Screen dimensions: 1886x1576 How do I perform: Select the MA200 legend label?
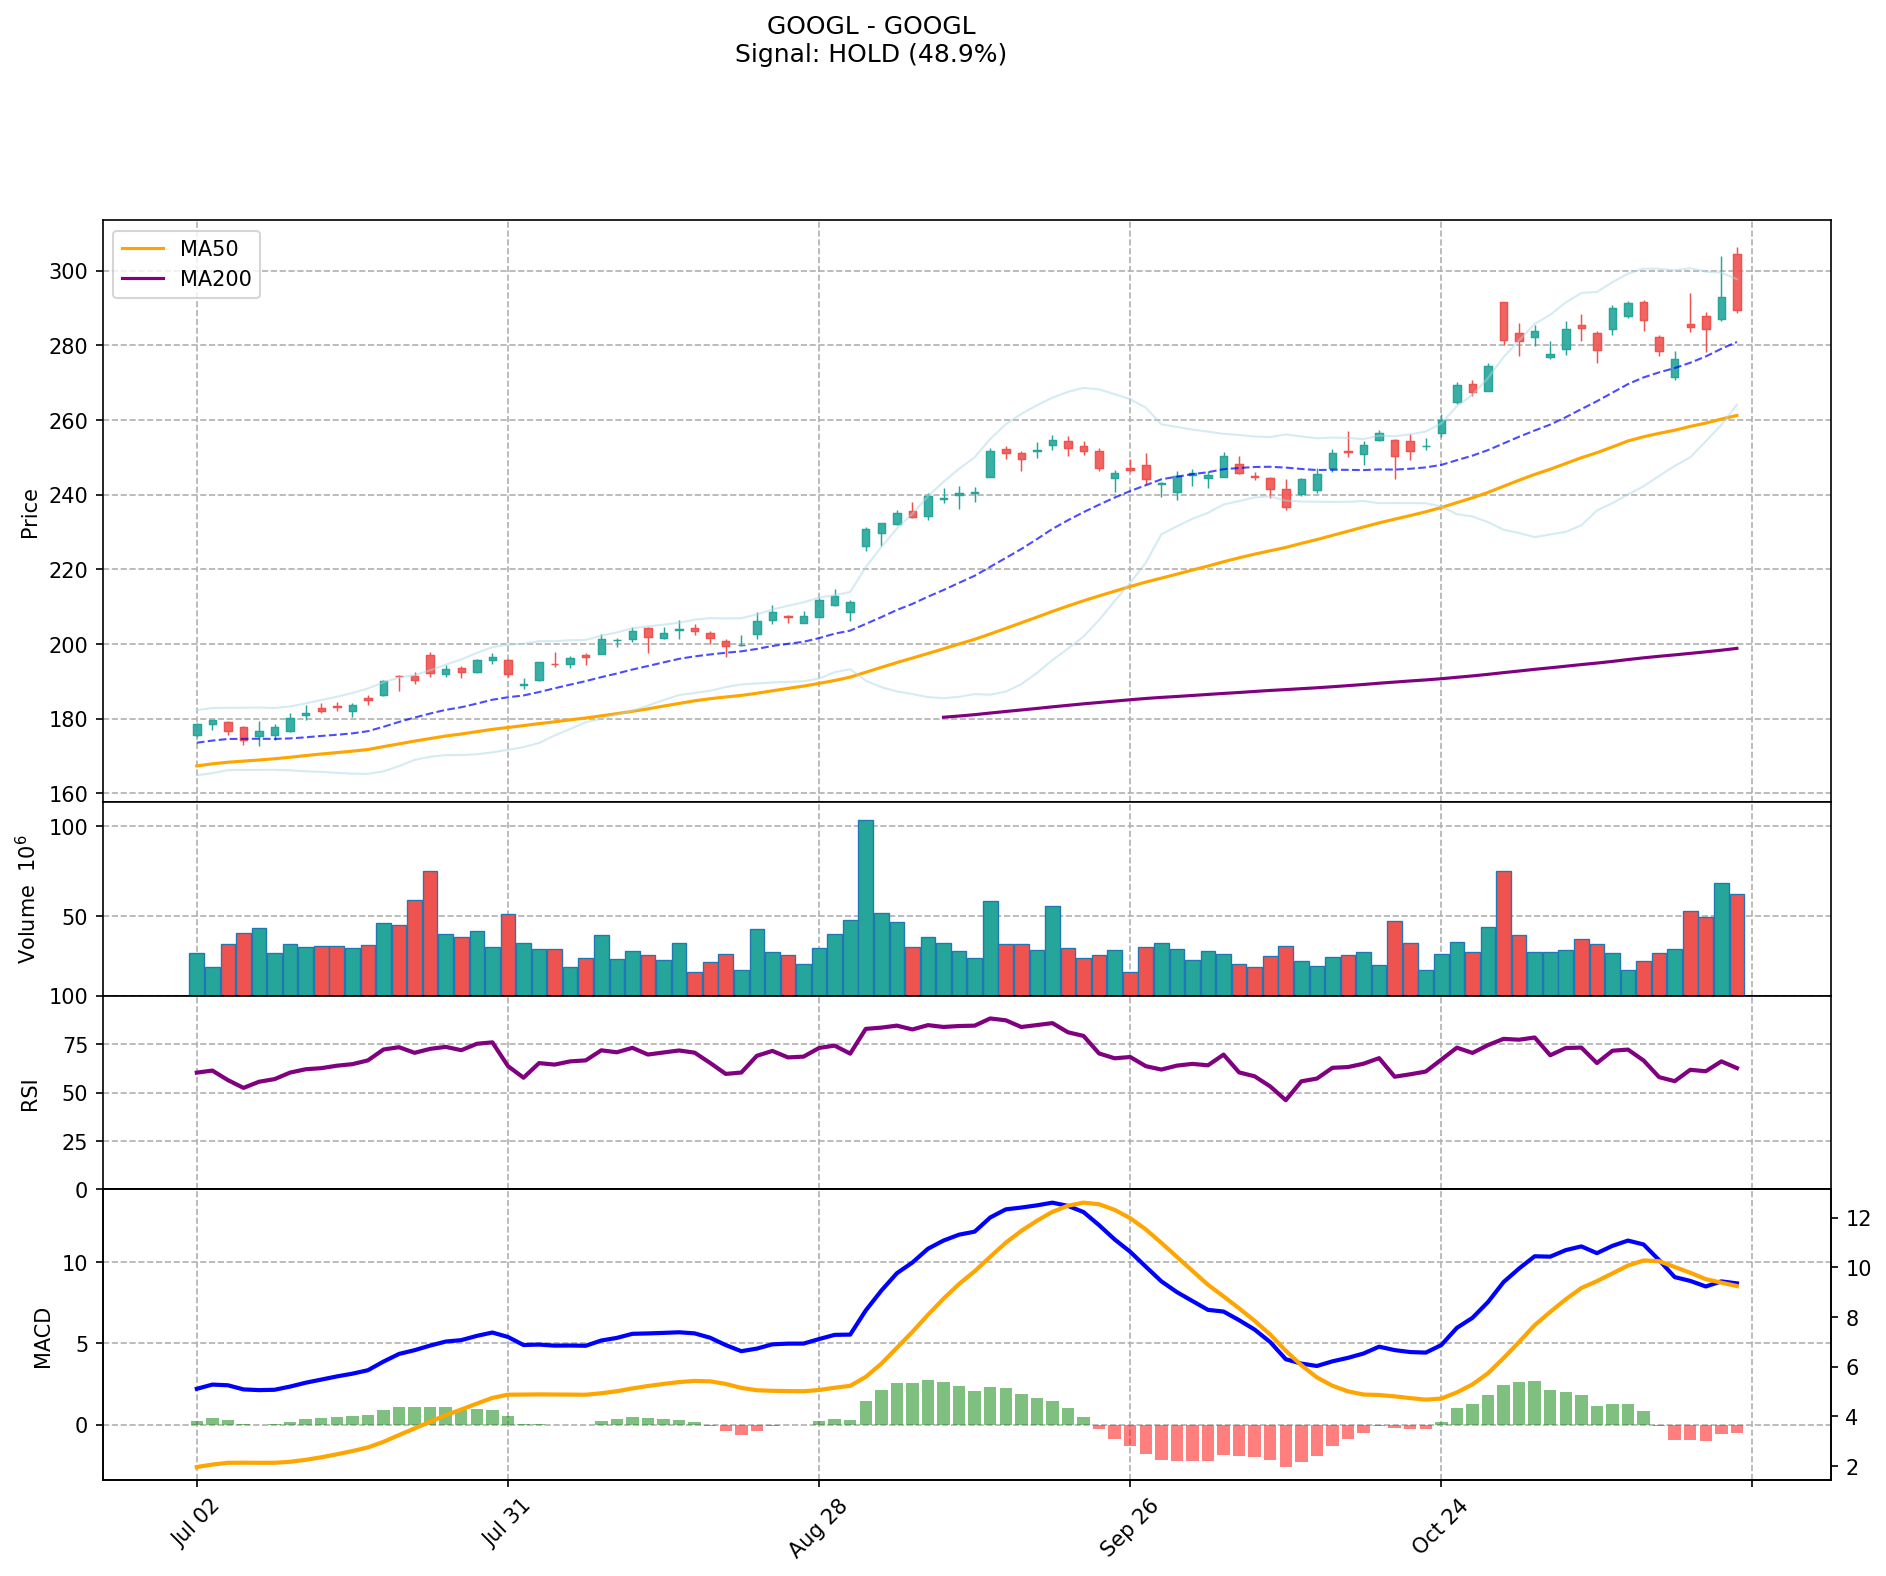215,279
